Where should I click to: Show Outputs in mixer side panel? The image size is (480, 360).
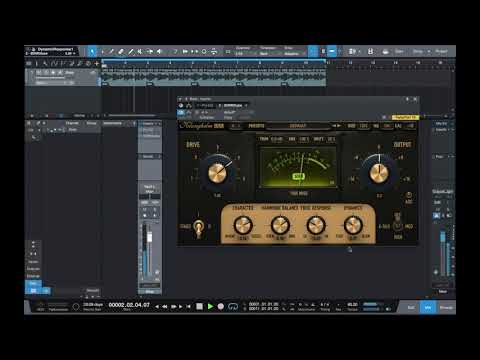pyautogui.click(x=33, y=269)
